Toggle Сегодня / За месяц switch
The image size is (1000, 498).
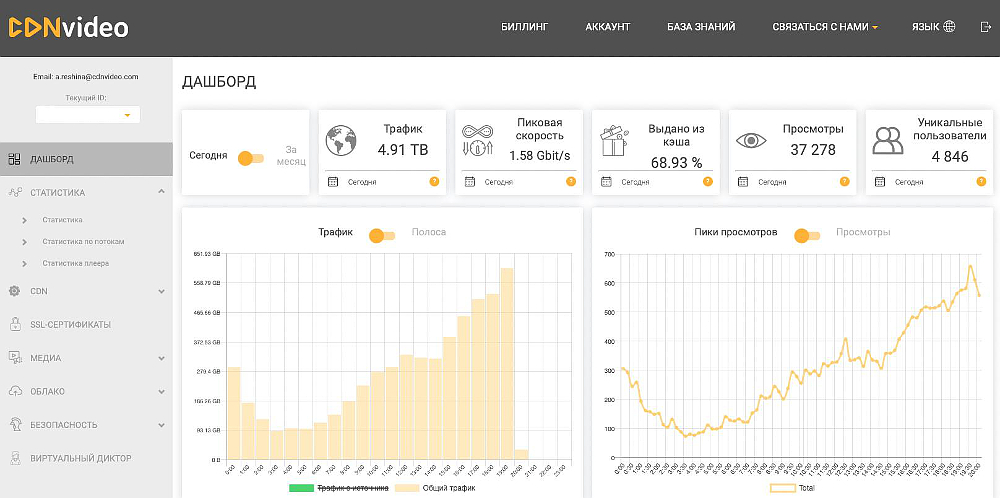click(251, 157)
